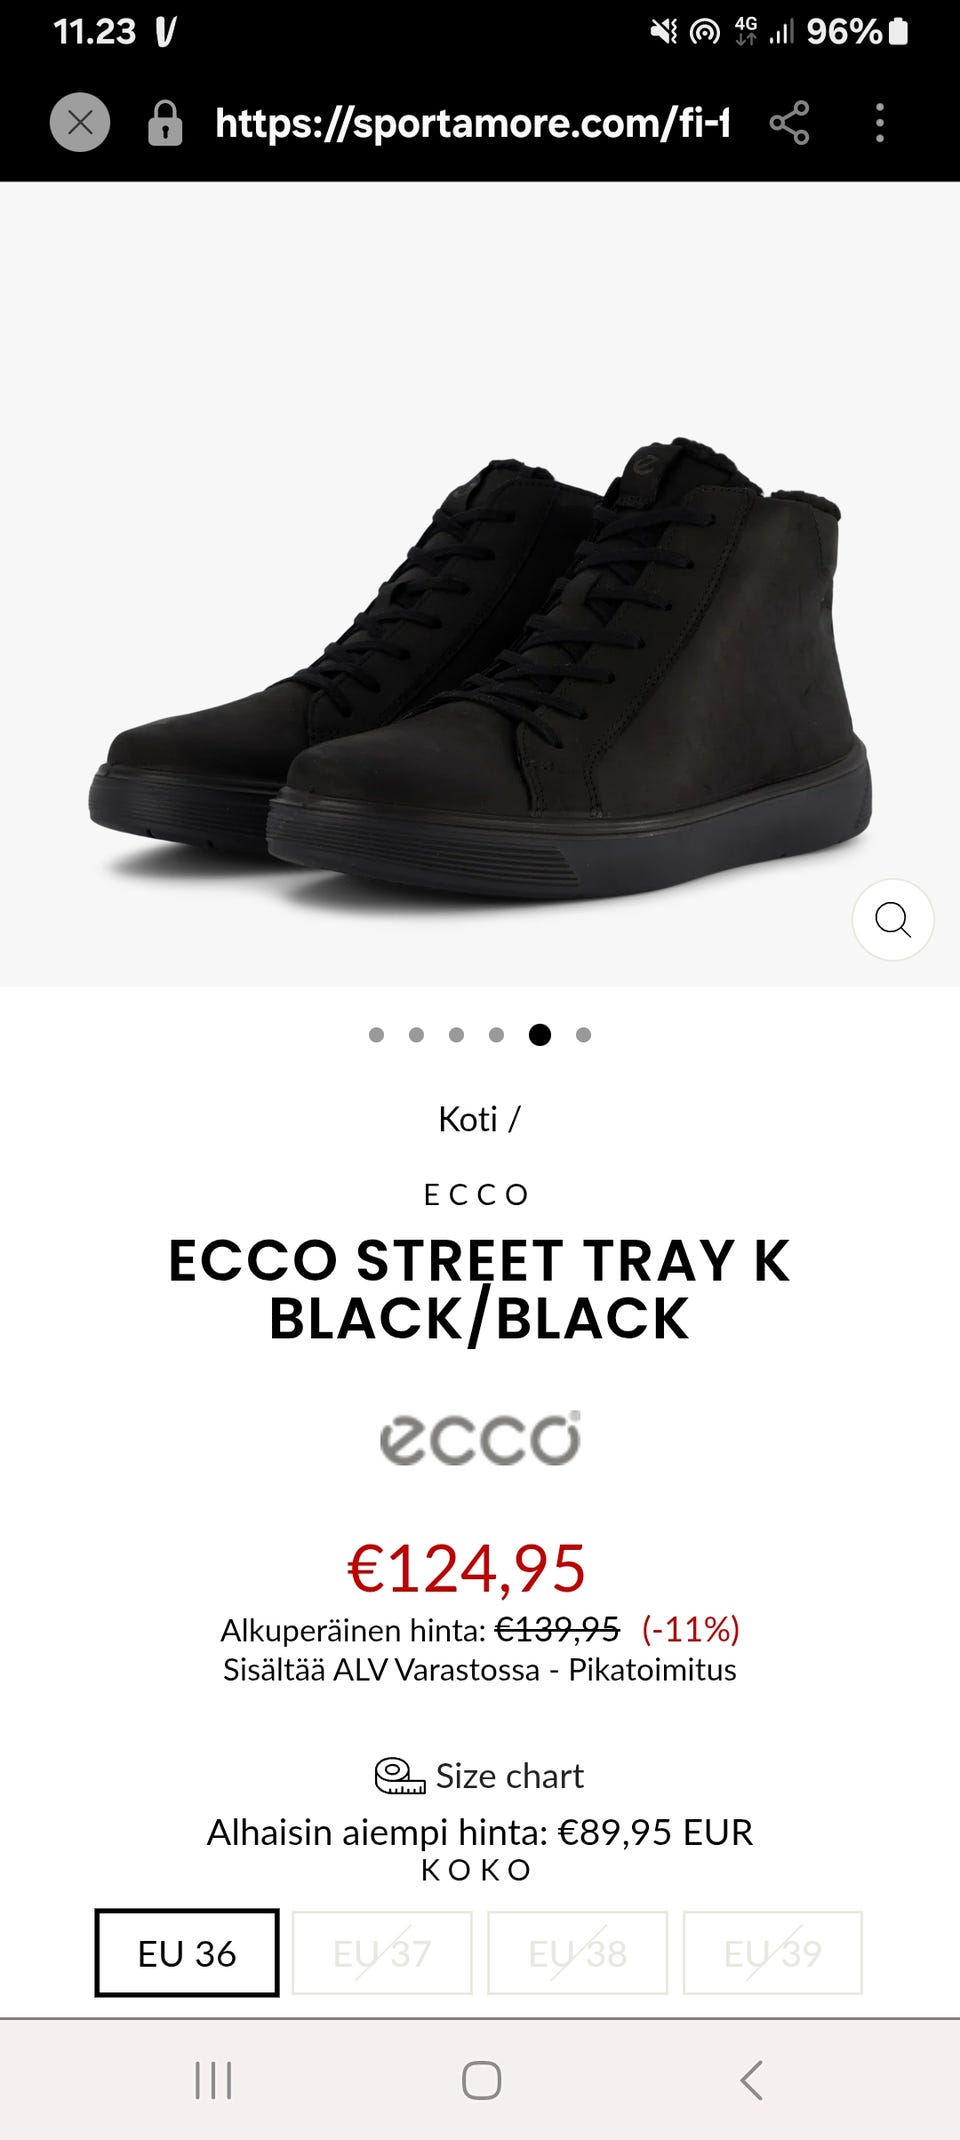This screenshot has width=960, height=2140.
Task: Tap the Android recent apps icon
Action: tap(213, 2080)
